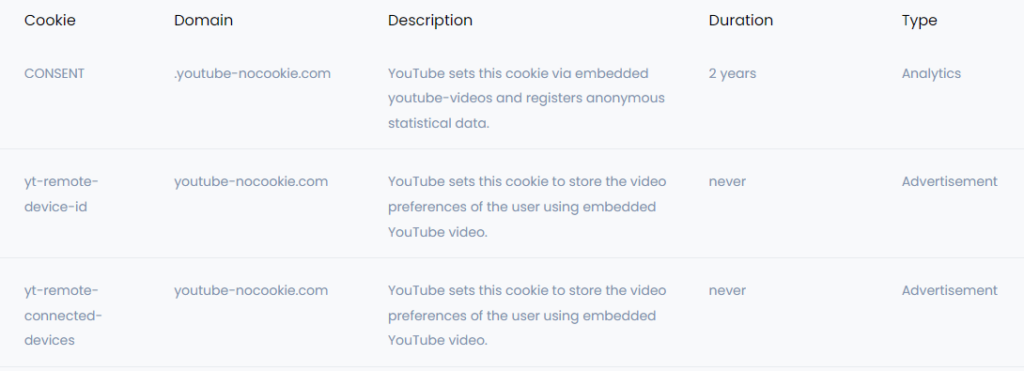Click the yt-remote-connected-devices description text
1024x371 pixels.
[527, 315]
